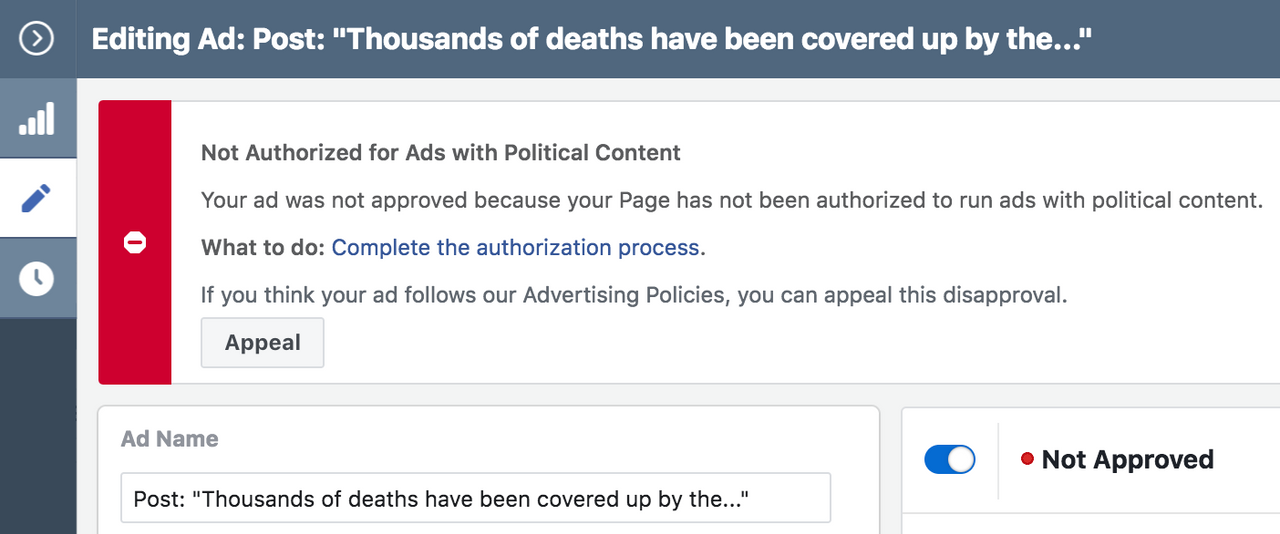Toggle the blue ad on/off switch
1280x534 pixels.
pyautogui.click(x=949, y=459)
